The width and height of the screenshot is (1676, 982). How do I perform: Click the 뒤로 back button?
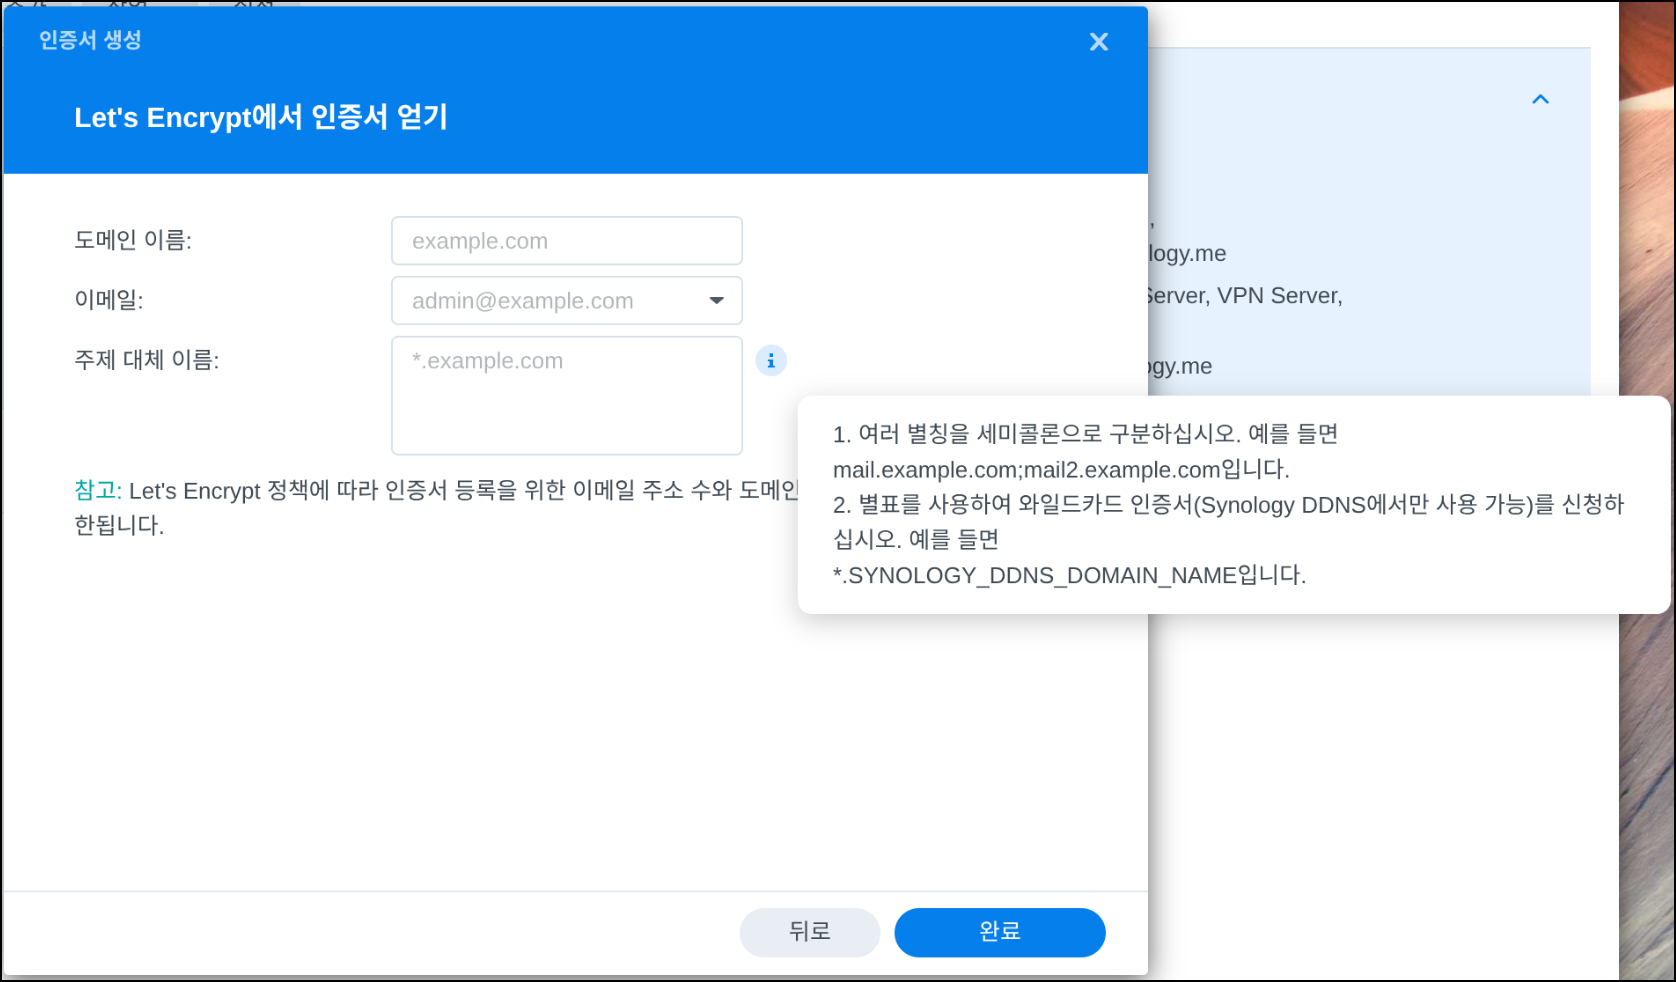point(809,932)
